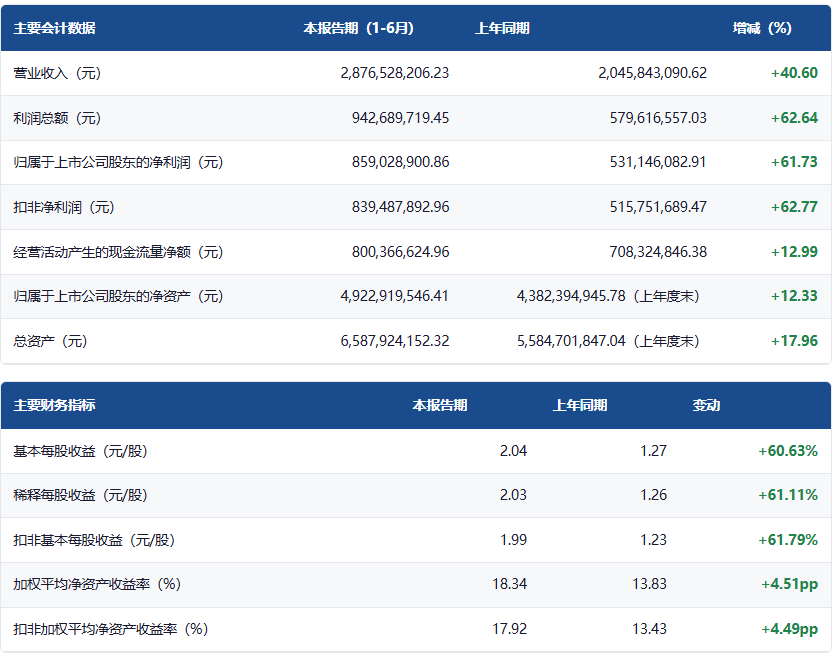
Task: Select the +12.33 change value
Action: 794,296
